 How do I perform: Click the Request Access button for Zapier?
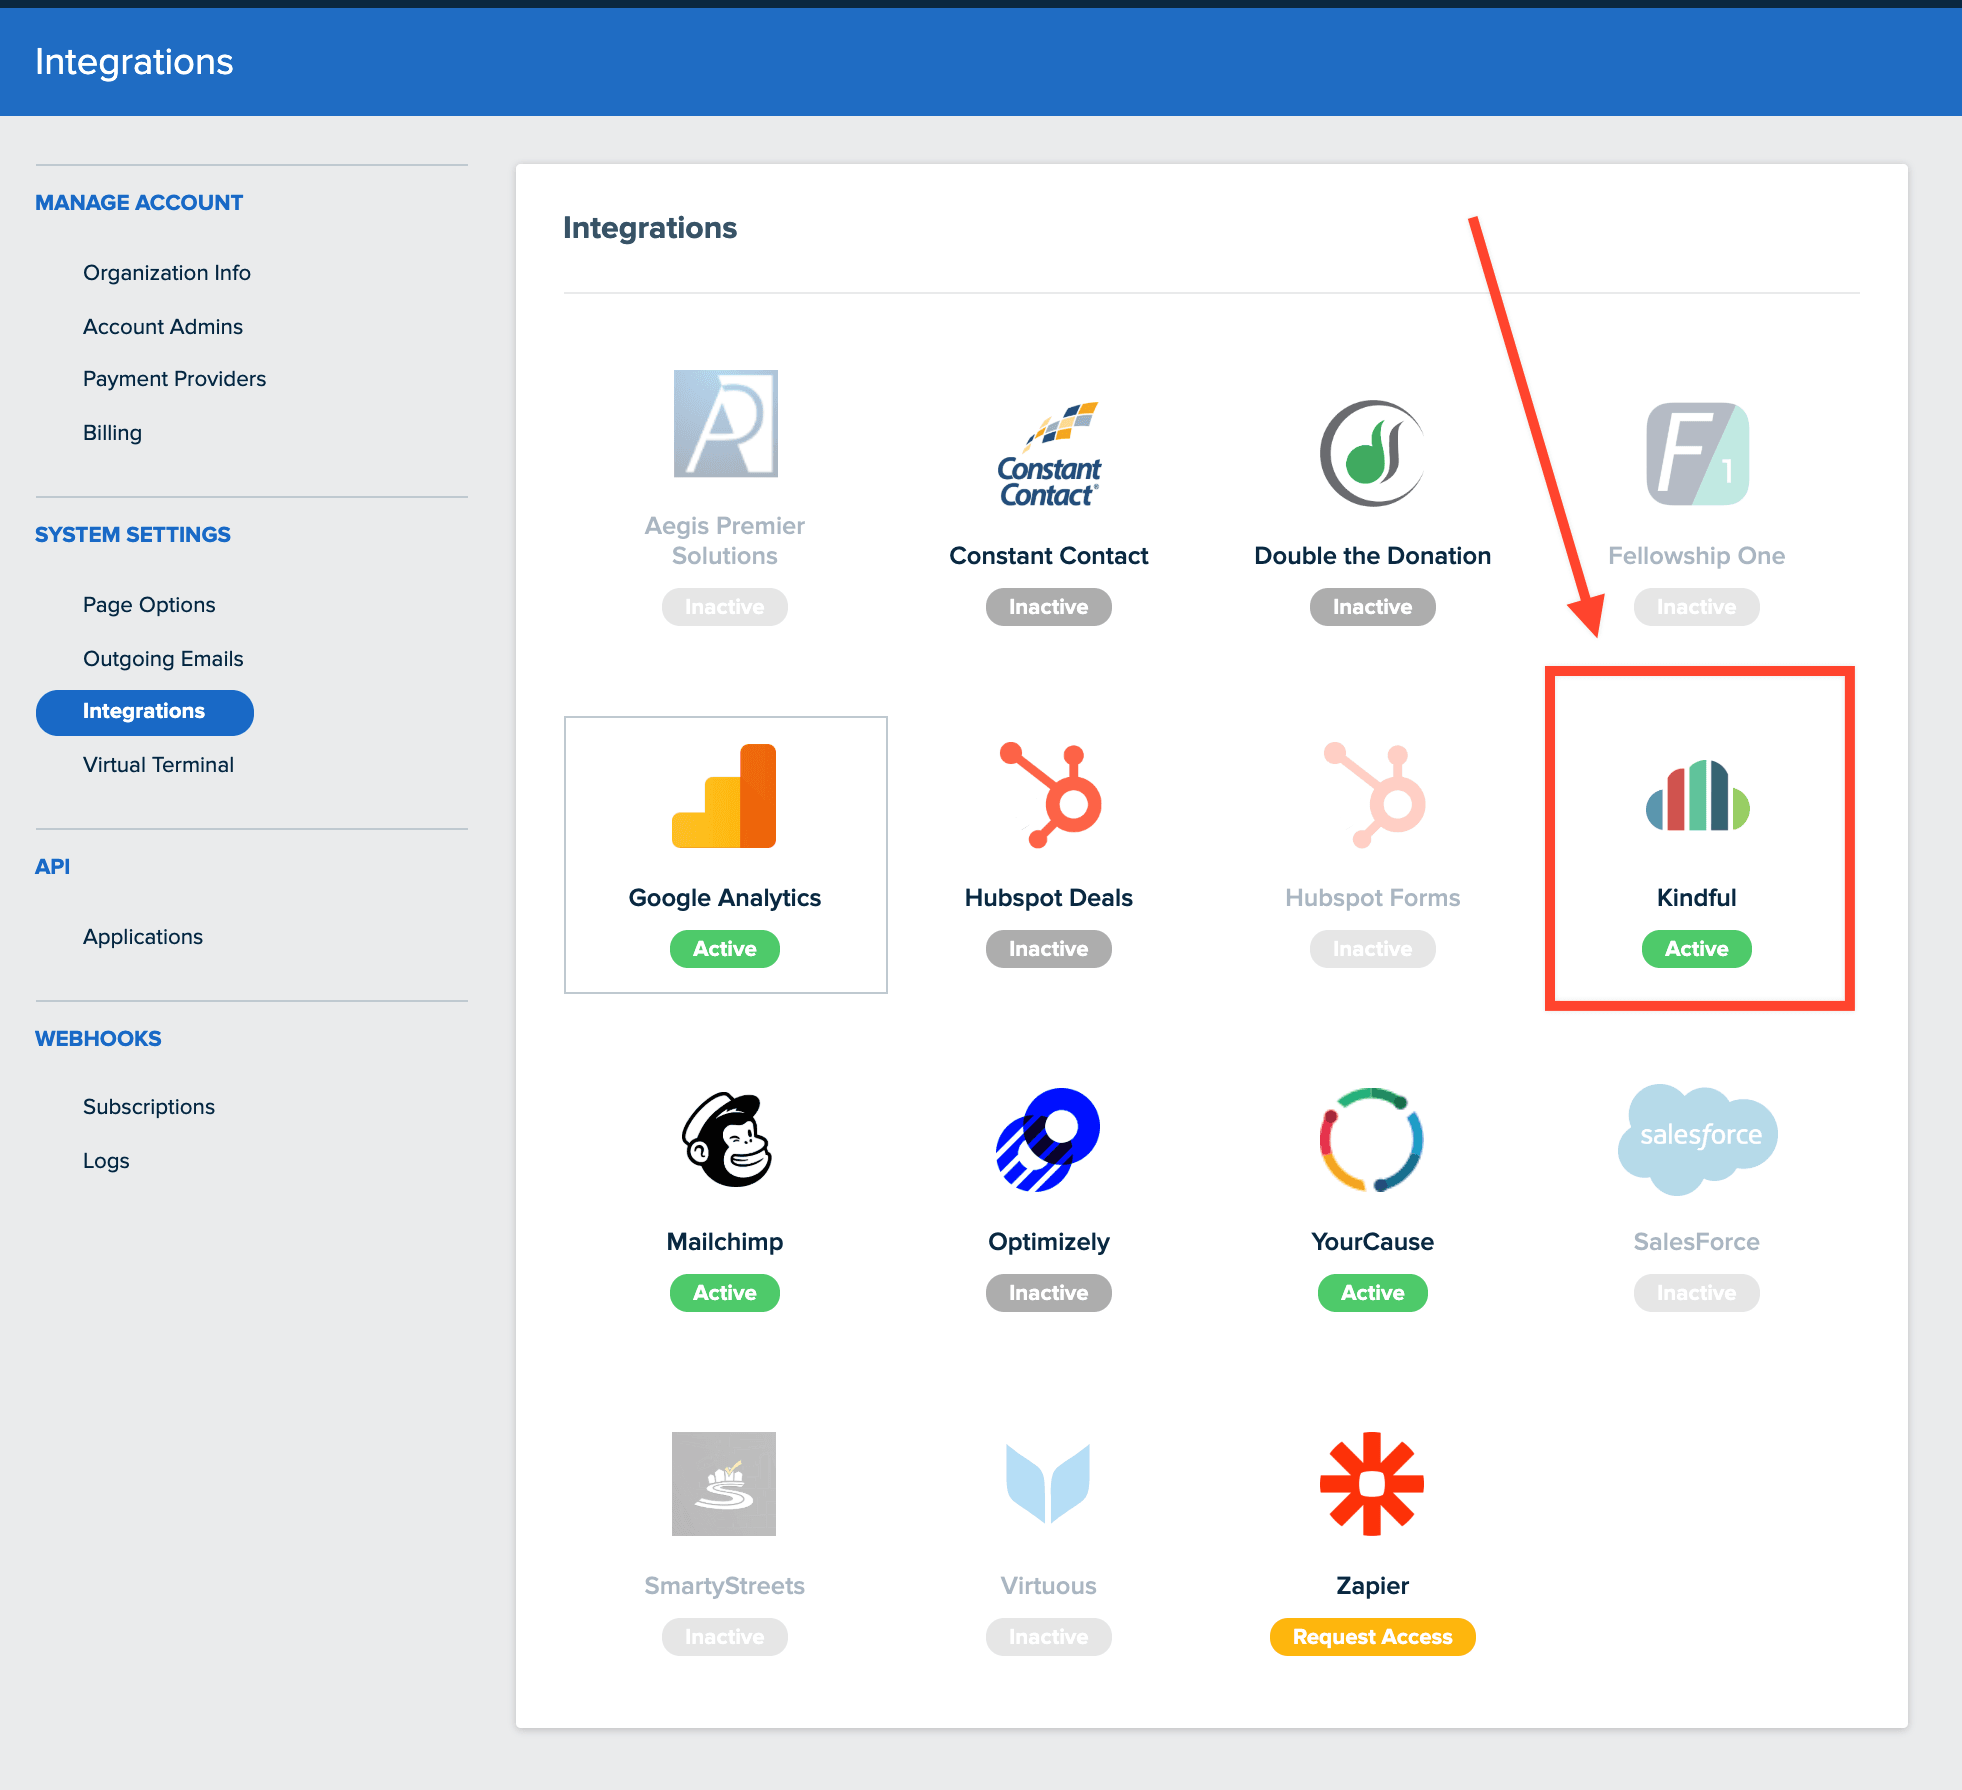(x=1373, y=1637)
